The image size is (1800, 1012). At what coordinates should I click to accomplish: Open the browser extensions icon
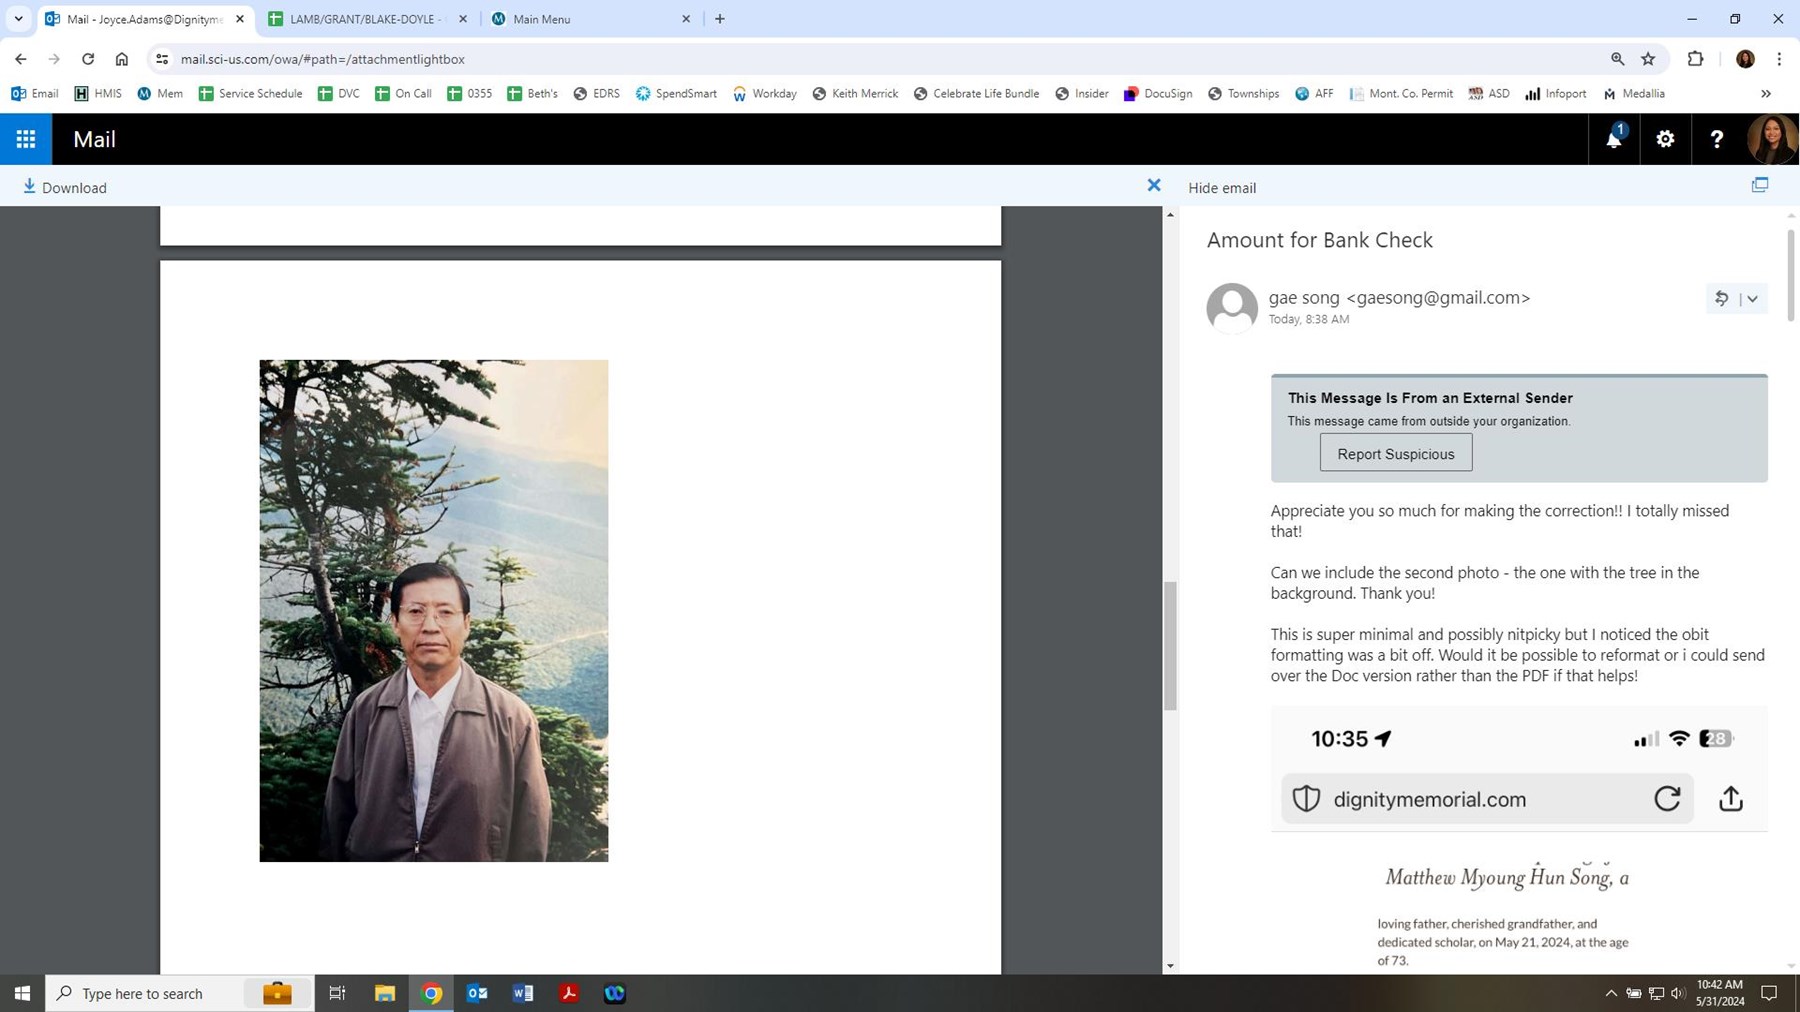click(1695, 59)
